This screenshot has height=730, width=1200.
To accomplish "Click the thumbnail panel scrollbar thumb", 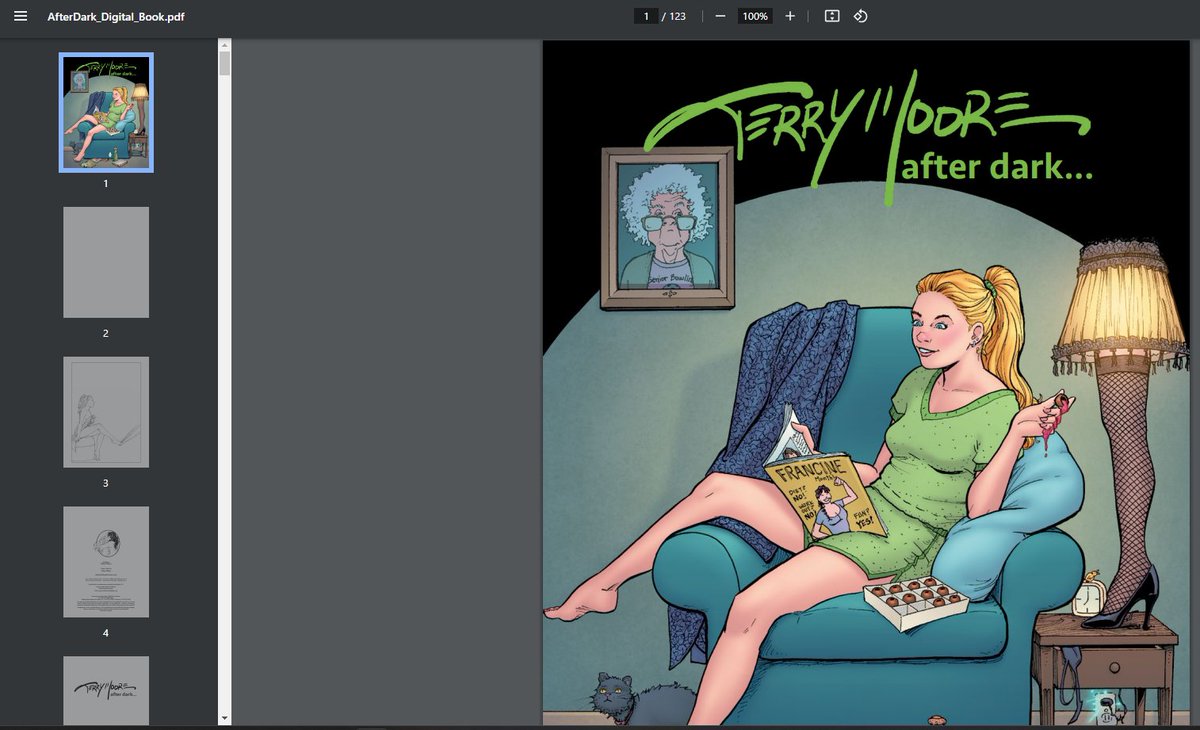I will (225, 64).
